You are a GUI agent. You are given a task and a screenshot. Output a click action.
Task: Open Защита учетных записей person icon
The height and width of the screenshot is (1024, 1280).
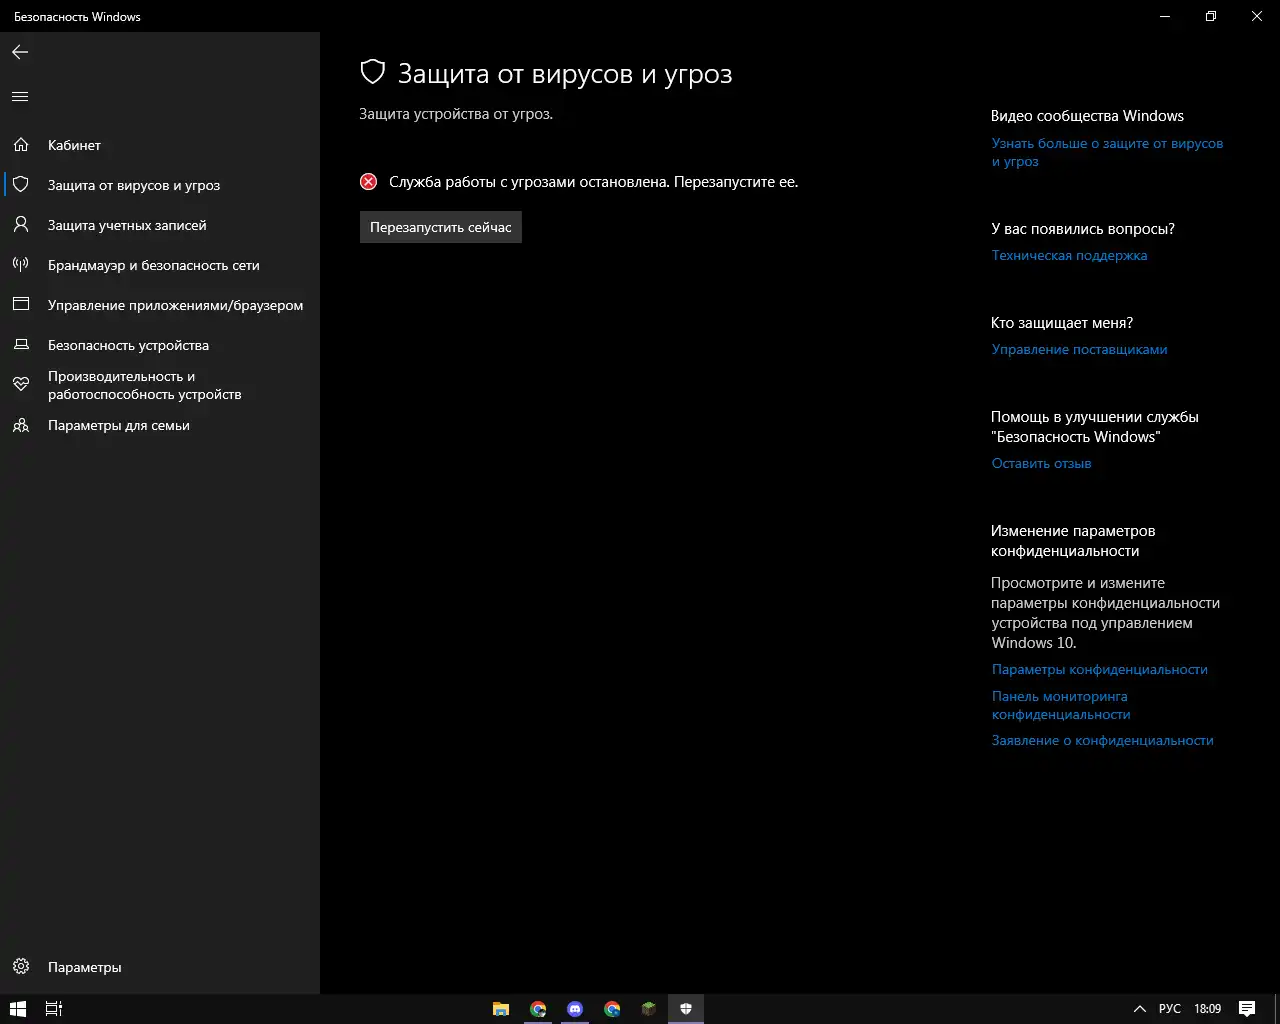click(21, 225)
